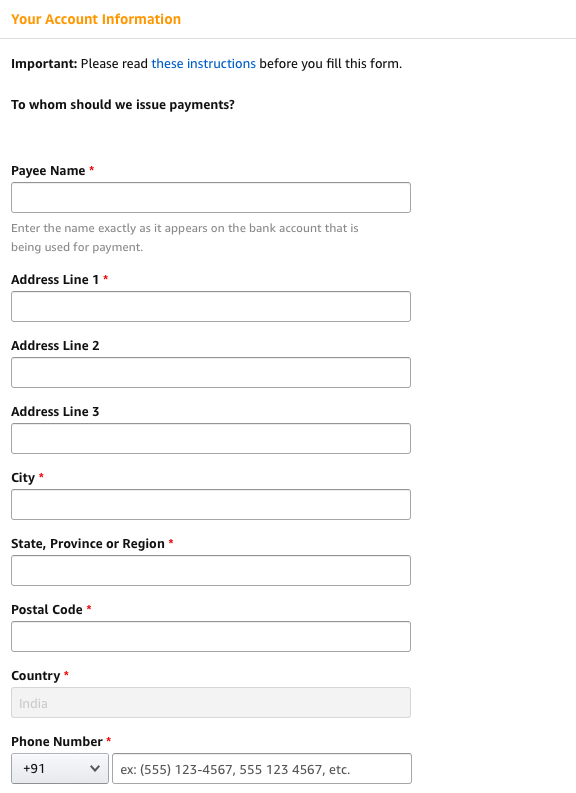This screenshot has height=793, width=576.
Task: Click the Payee Name text field
Action: pos(211,197)
